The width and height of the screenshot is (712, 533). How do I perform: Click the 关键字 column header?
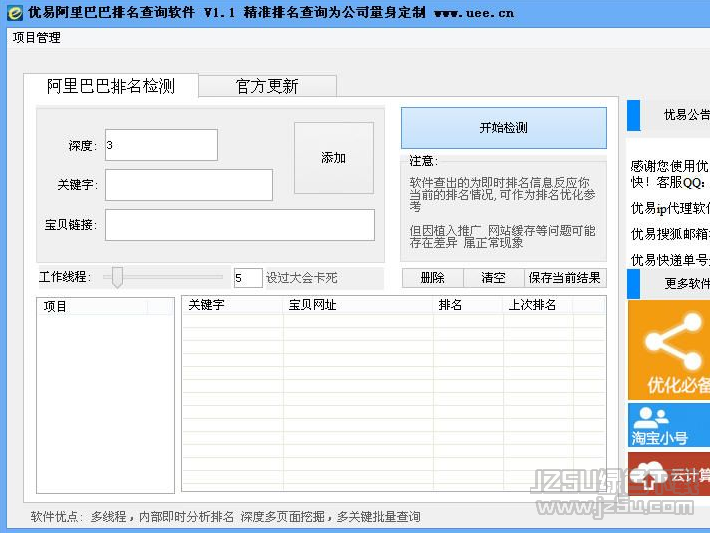(x=233, y=305)
